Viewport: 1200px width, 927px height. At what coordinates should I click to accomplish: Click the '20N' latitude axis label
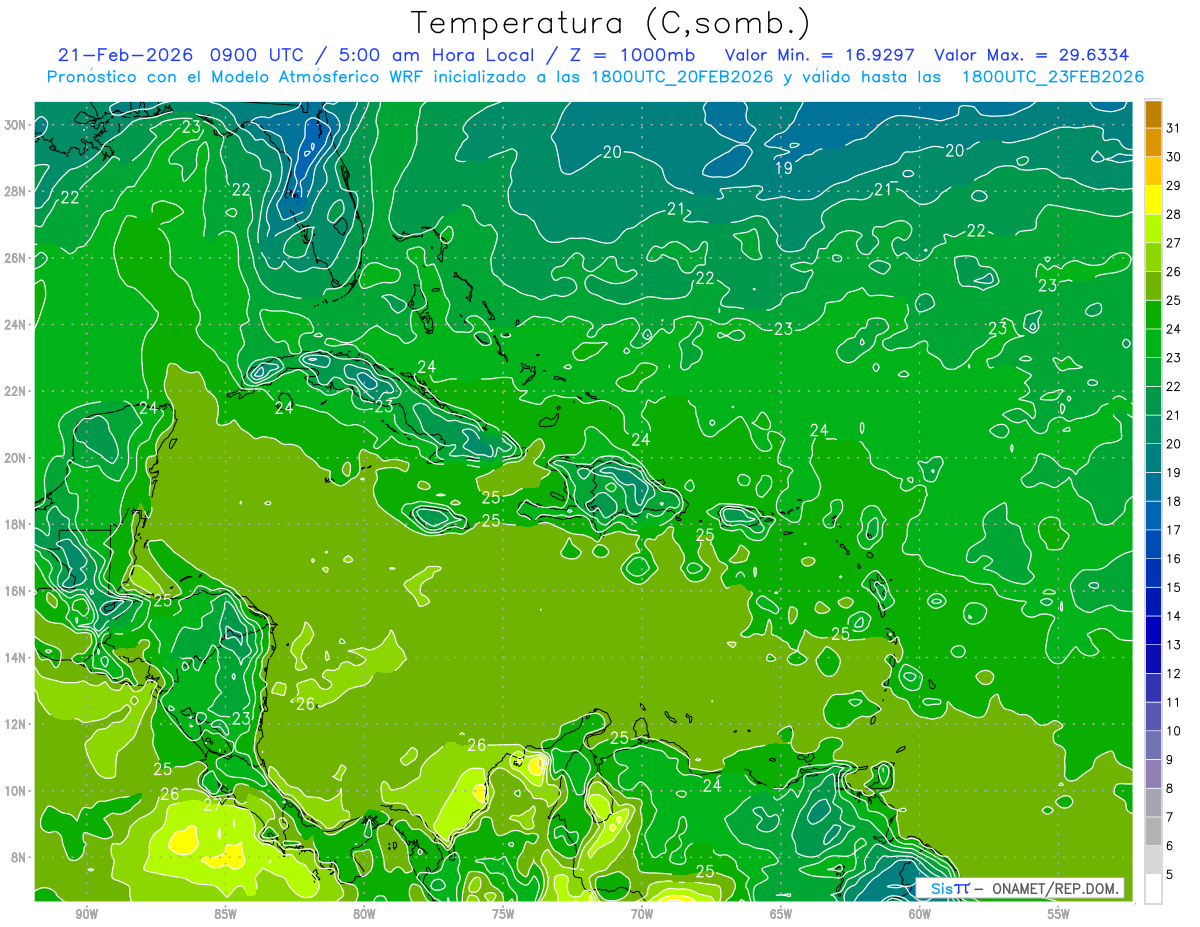(x=16, y=458)
